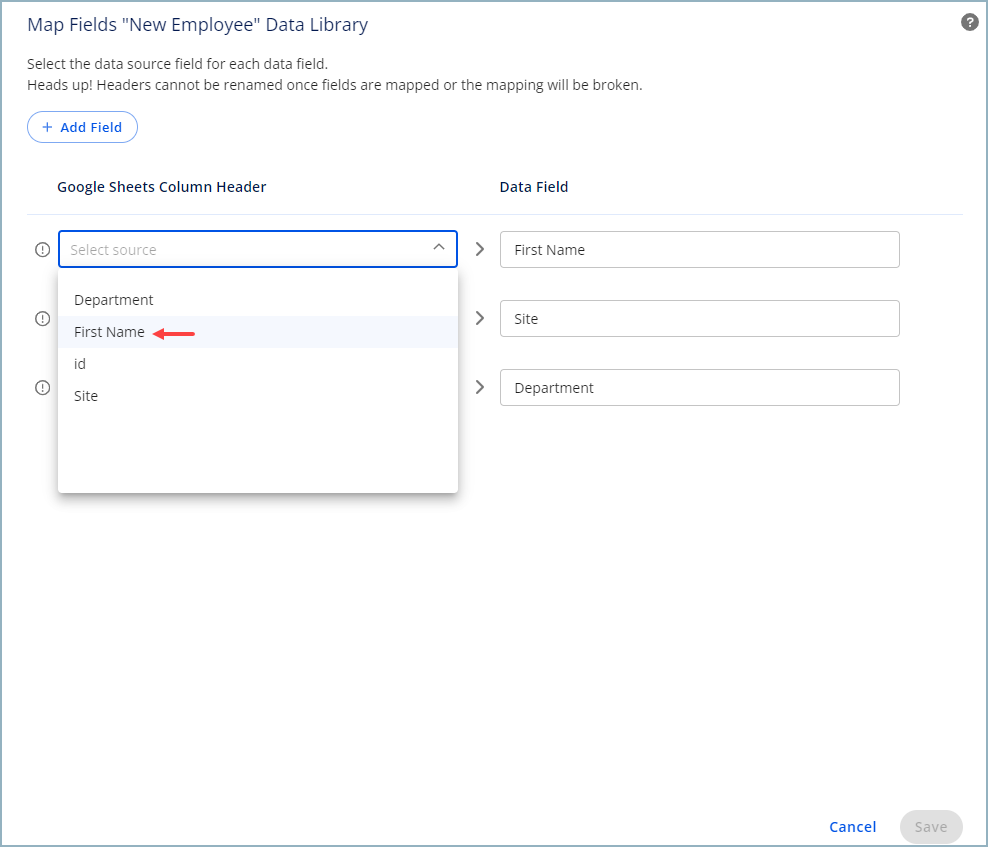Open the help question mark icon
988x847 pixels.
coord(969,23)
